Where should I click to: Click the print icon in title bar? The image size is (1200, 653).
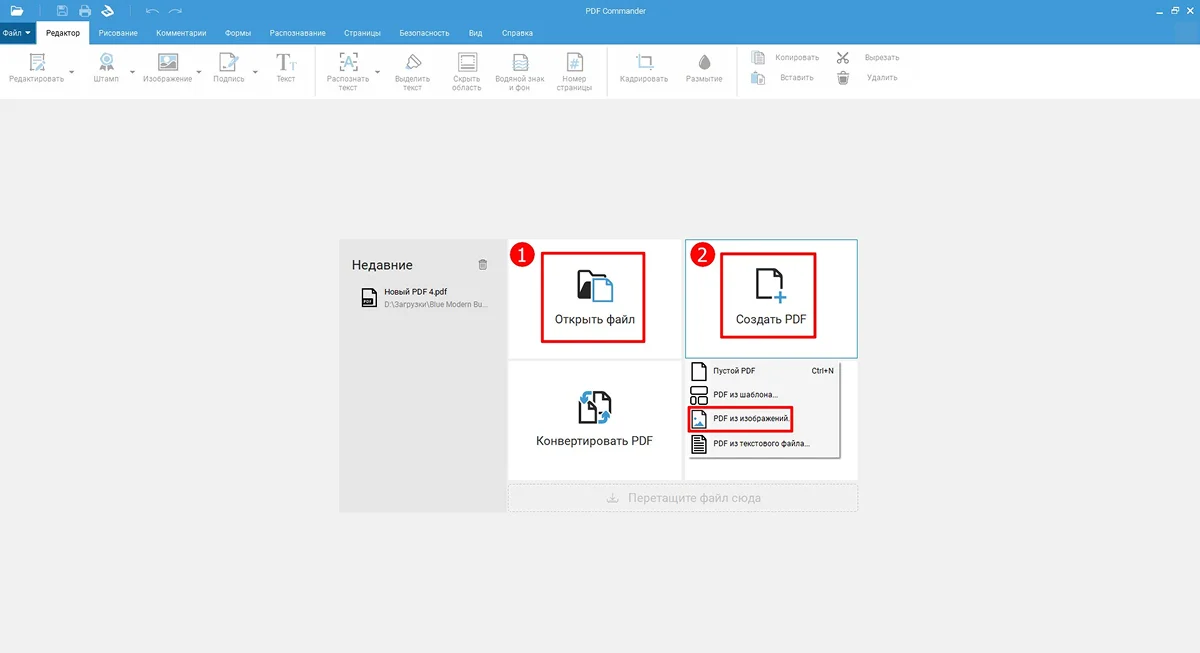coord(85,11)
